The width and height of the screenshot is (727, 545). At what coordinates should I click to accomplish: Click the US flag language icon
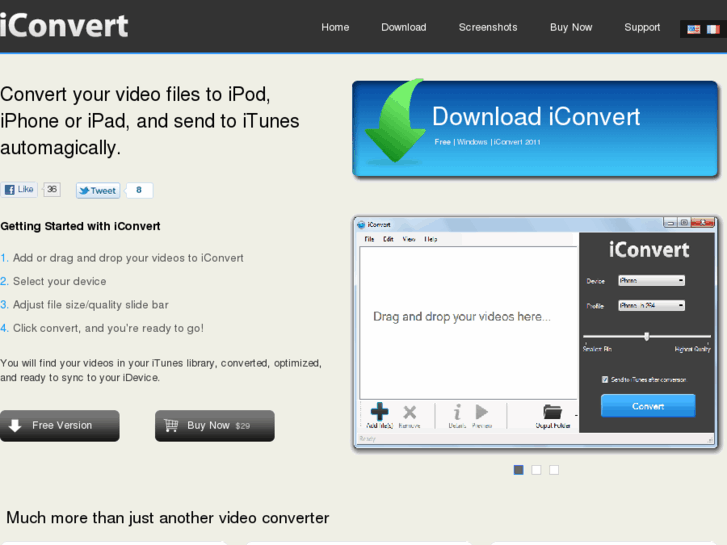(x=694, y=30)
